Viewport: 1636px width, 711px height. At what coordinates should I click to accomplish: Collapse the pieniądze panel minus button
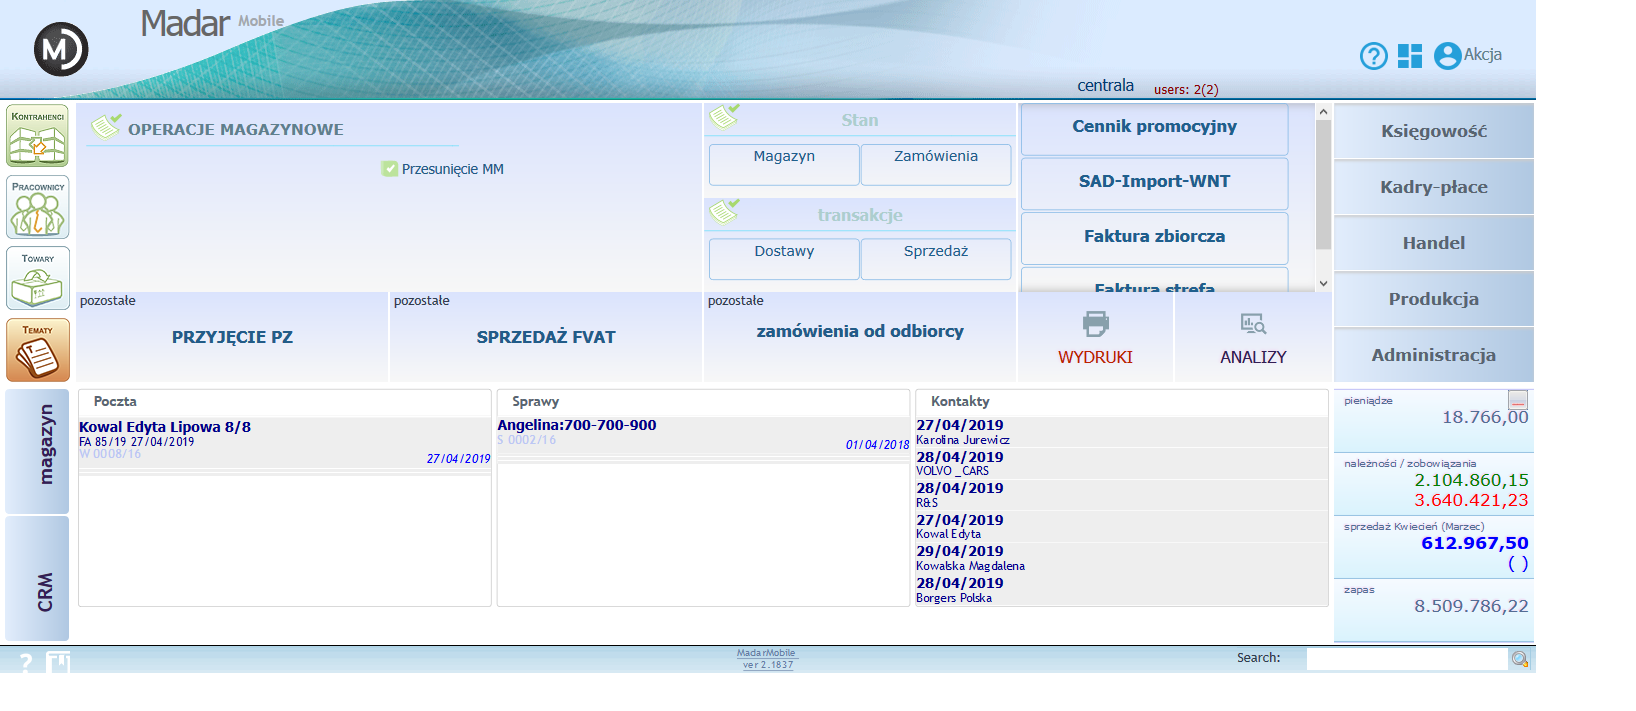(x=1518, y=399)
